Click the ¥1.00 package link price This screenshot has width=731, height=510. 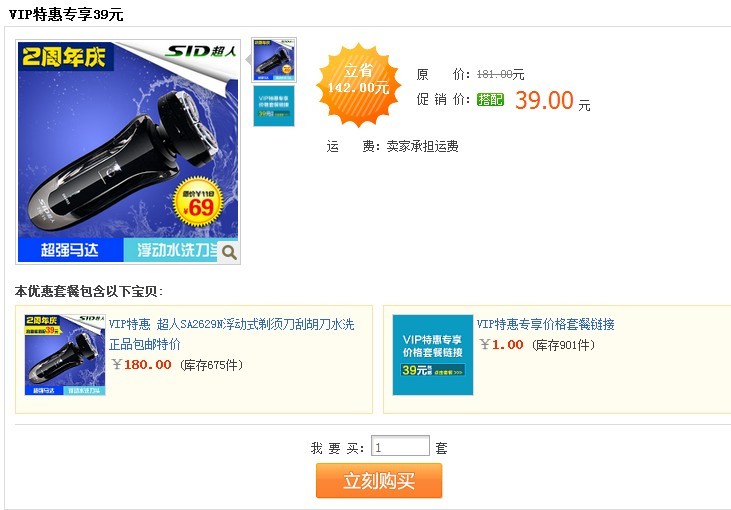502,345
